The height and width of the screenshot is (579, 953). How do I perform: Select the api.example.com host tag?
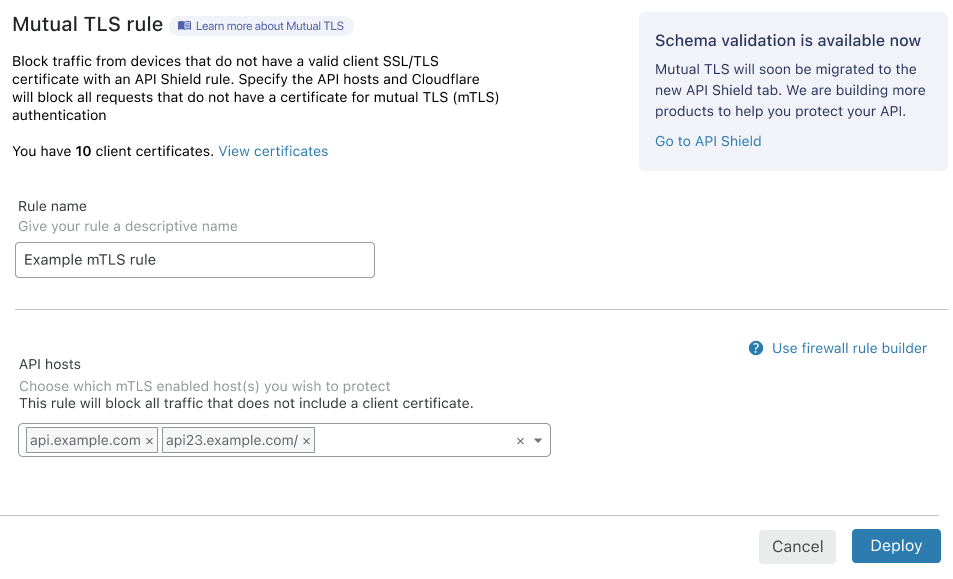coord(85,440)
